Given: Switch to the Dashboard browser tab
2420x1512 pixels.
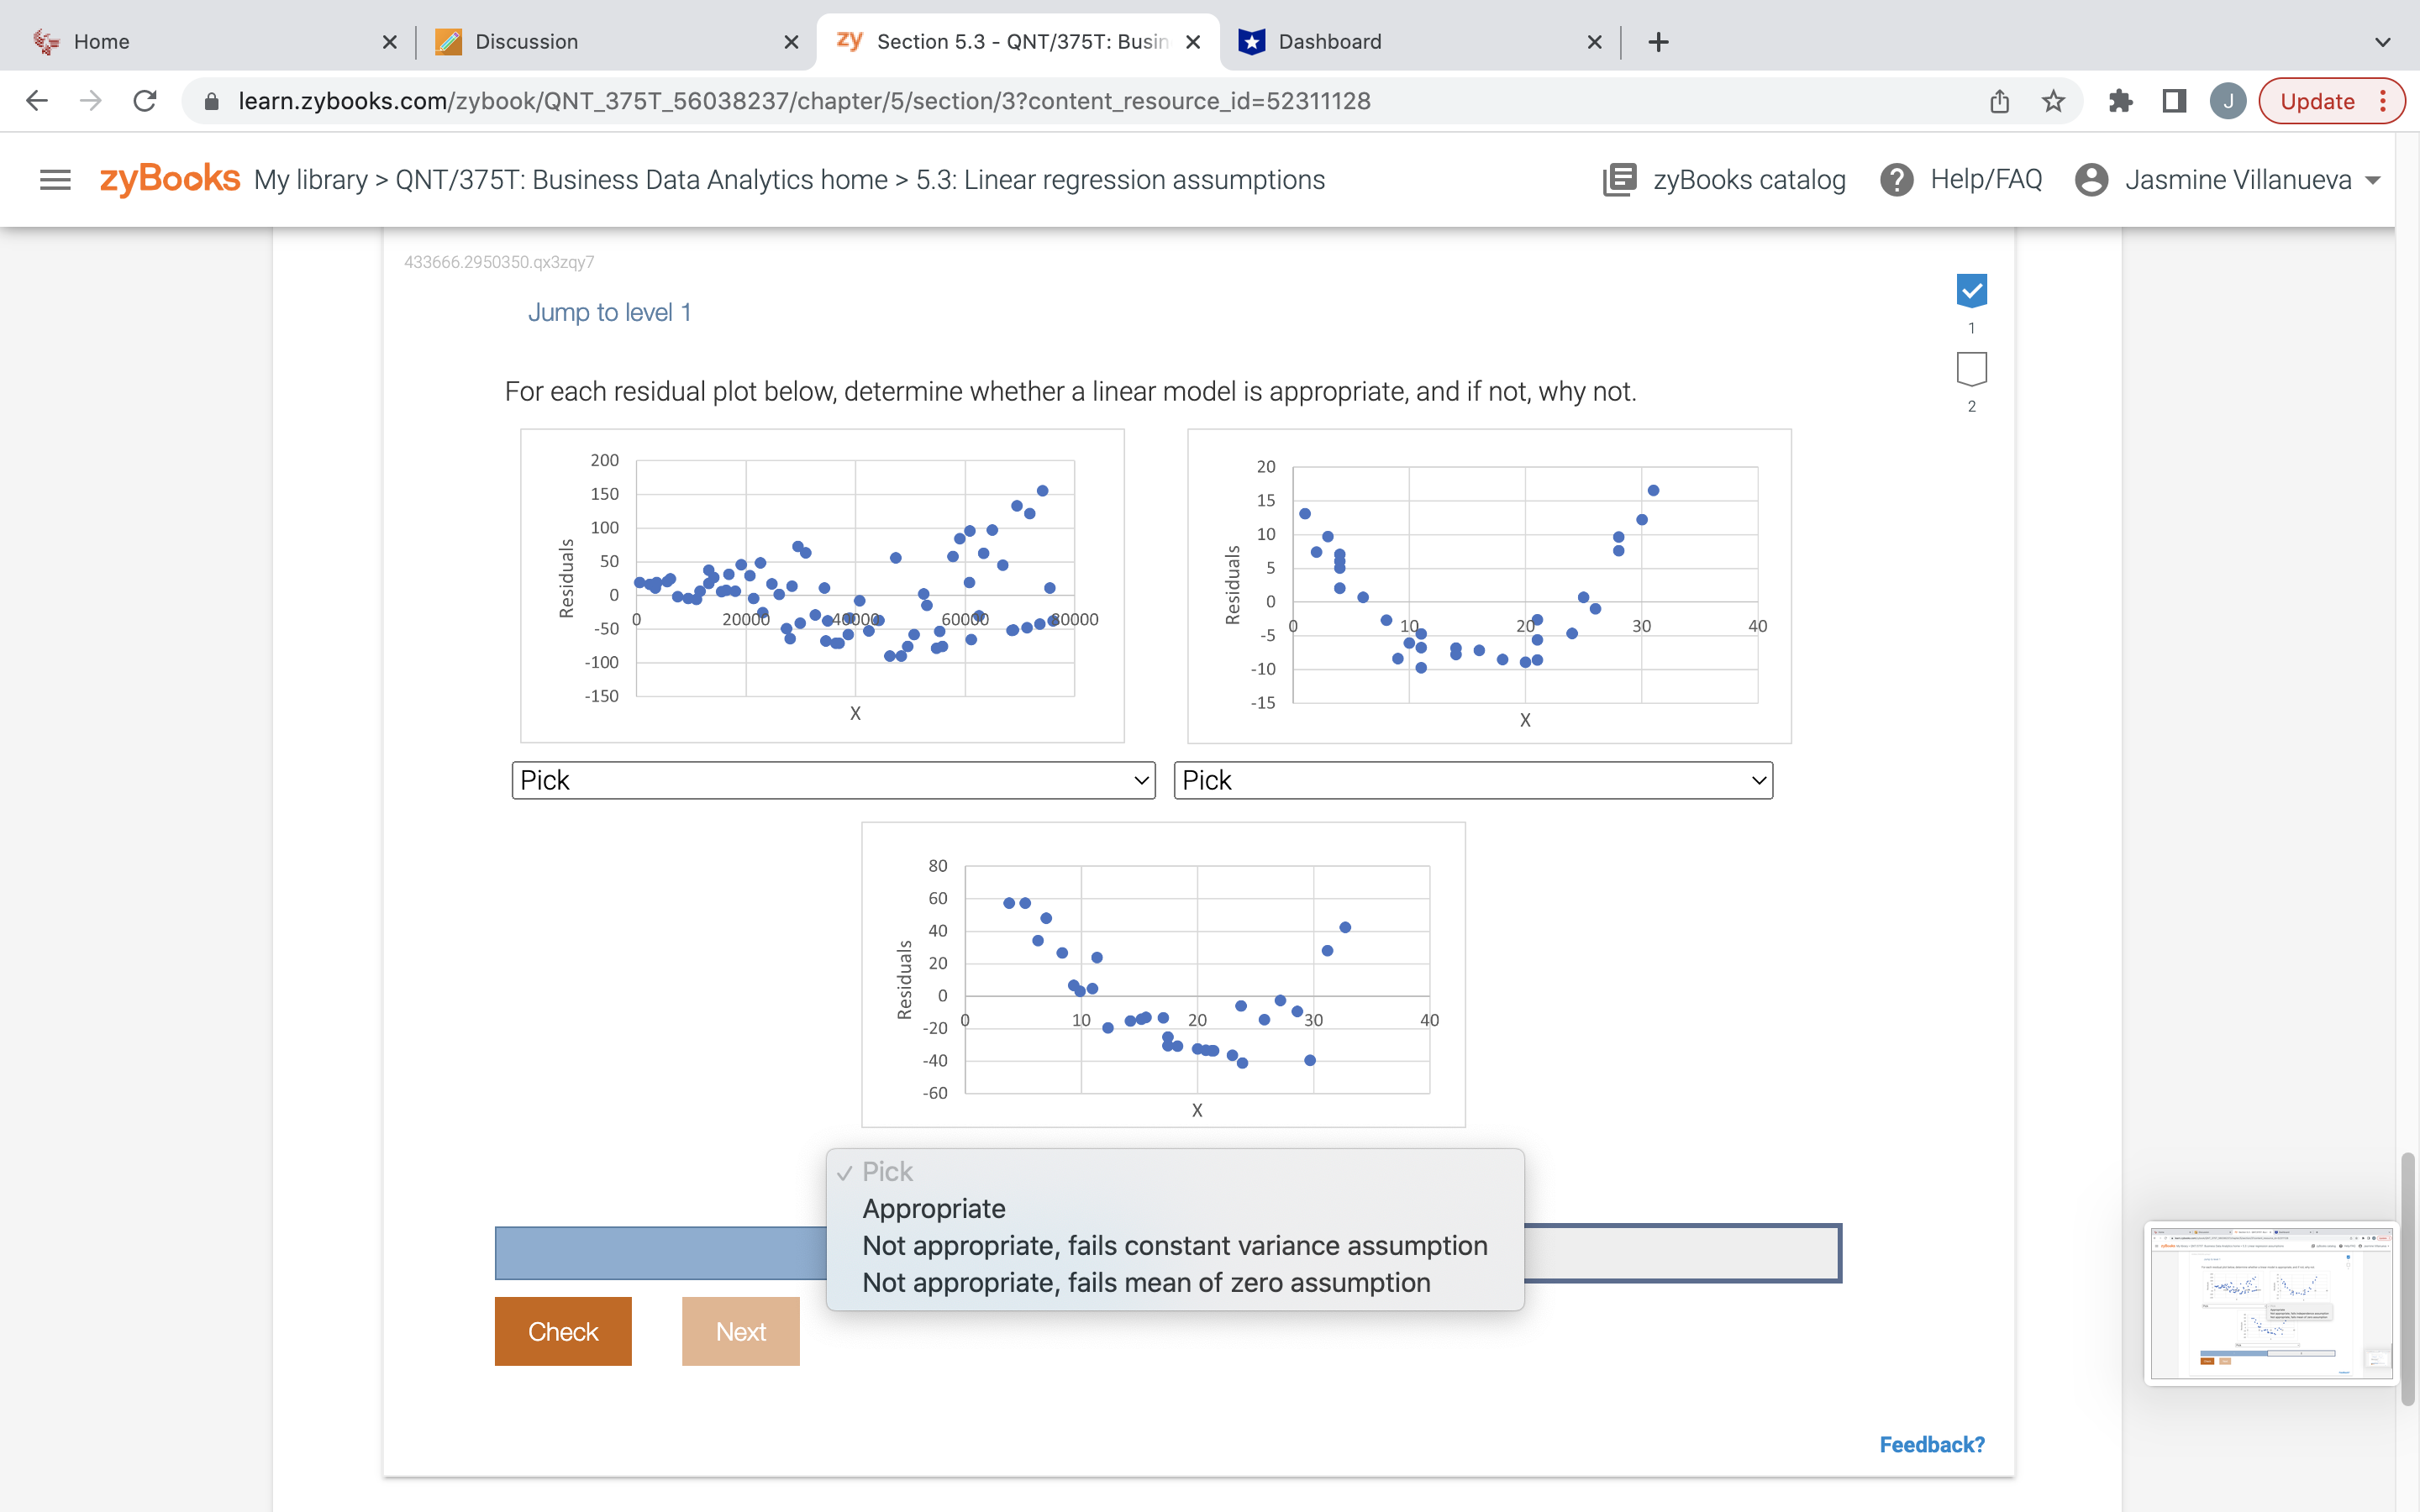Looking at the screenshot, I should [x=1329, y=42].
